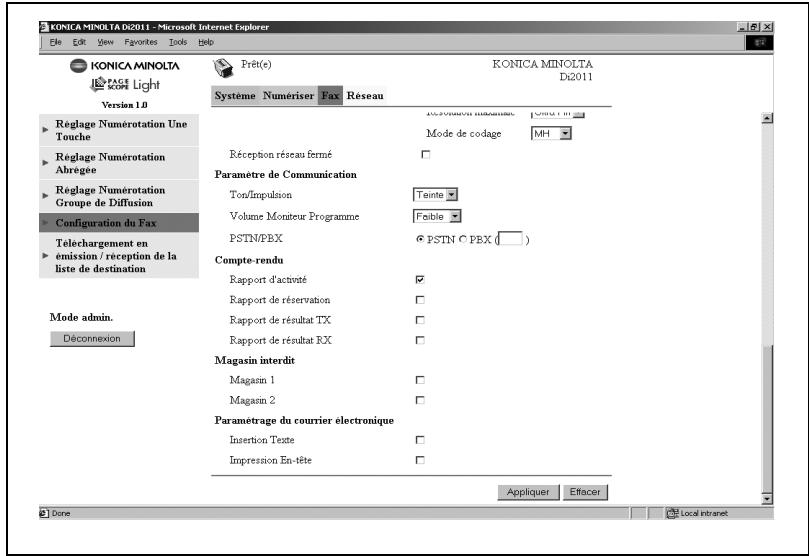The image size is (809, 556).
Task: Click the Magasin interdit heading
Action: pyautogui.click(x=254, y=360)
